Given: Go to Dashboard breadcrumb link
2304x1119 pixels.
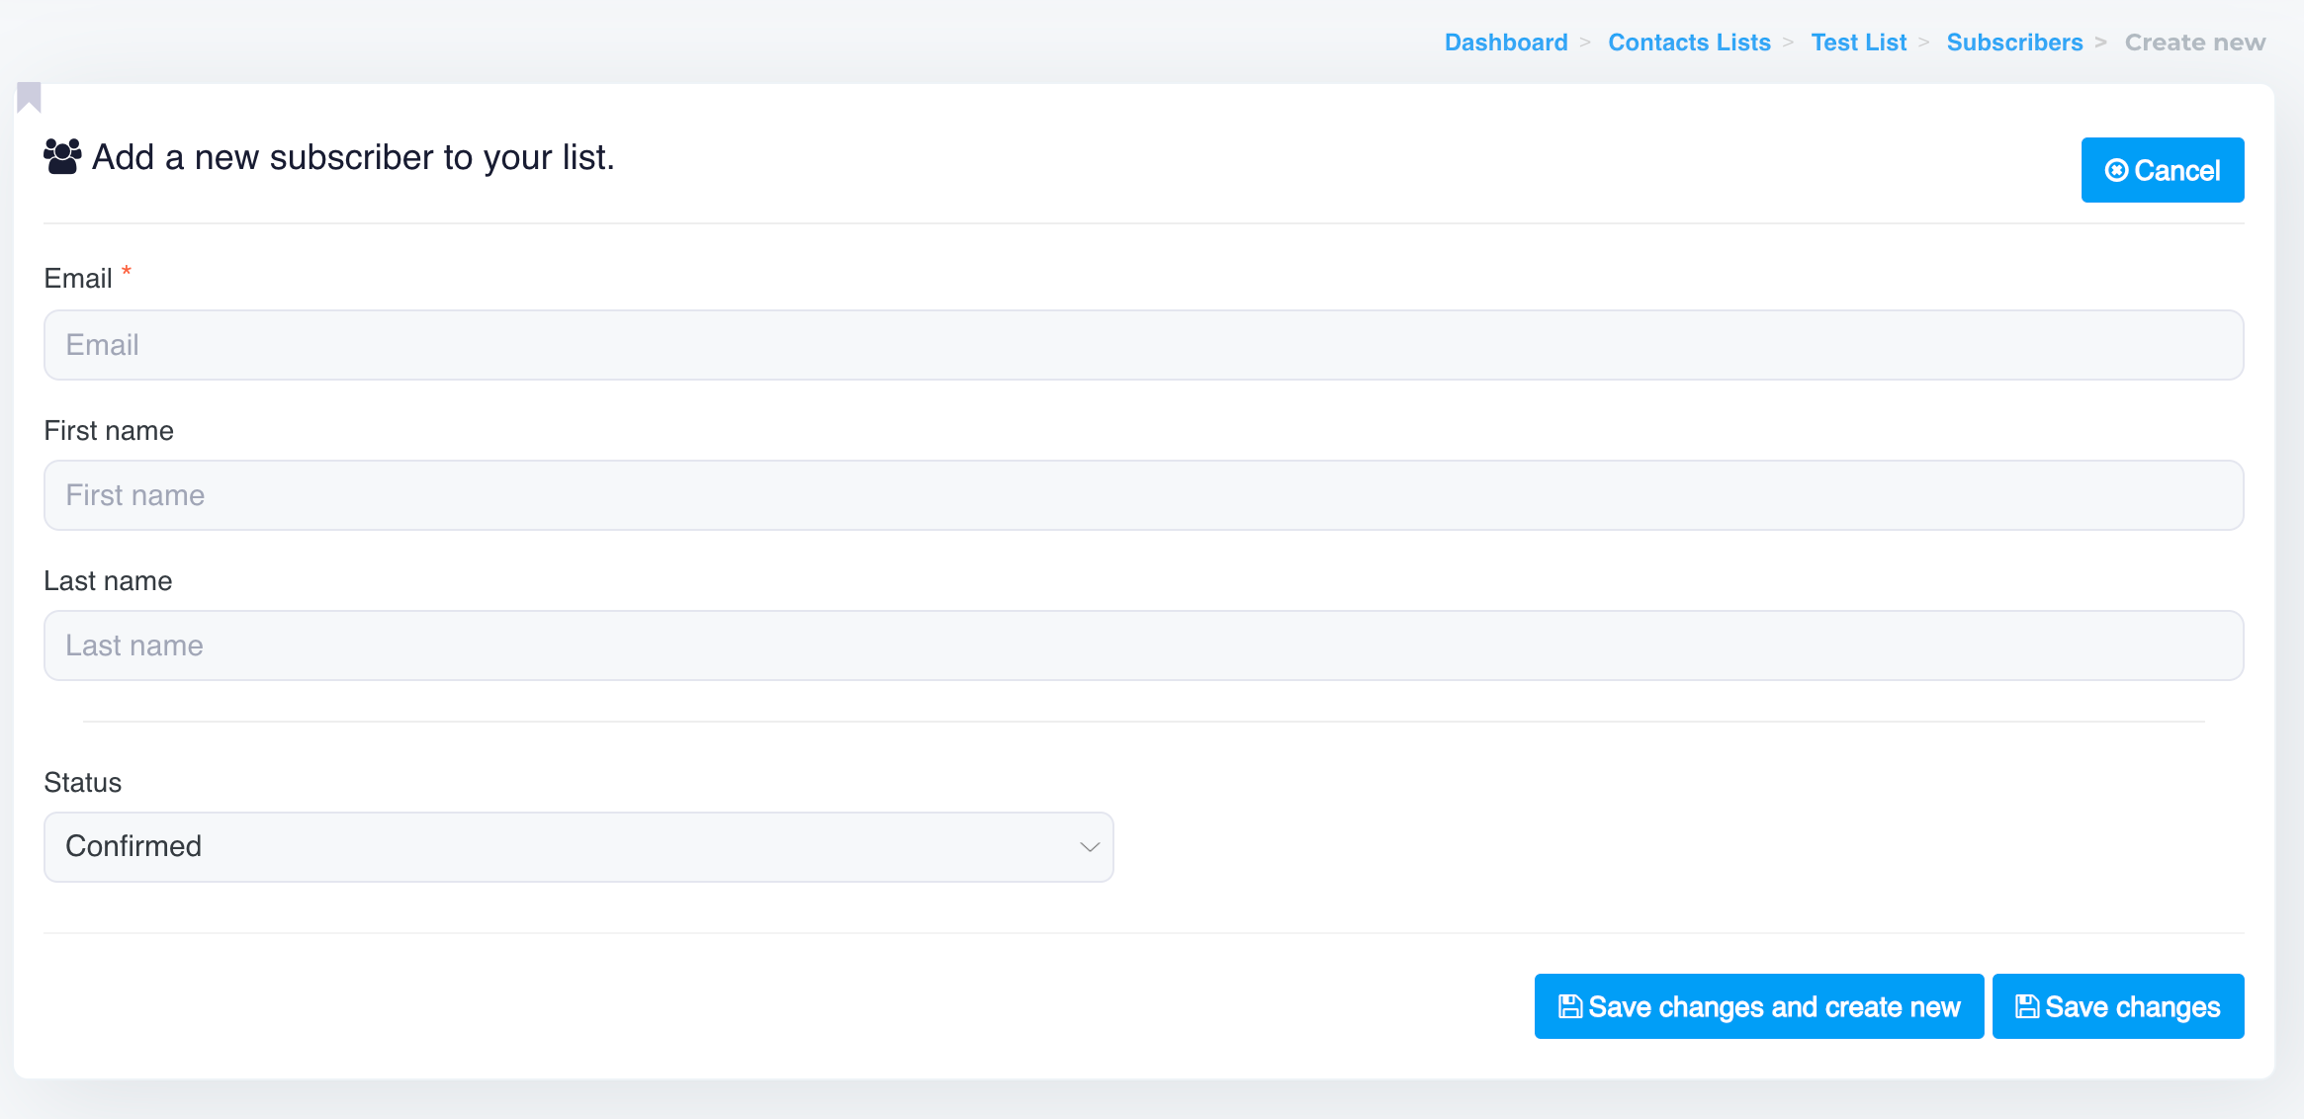Looking at the screenshot, I should click(x=1505, y=43).
